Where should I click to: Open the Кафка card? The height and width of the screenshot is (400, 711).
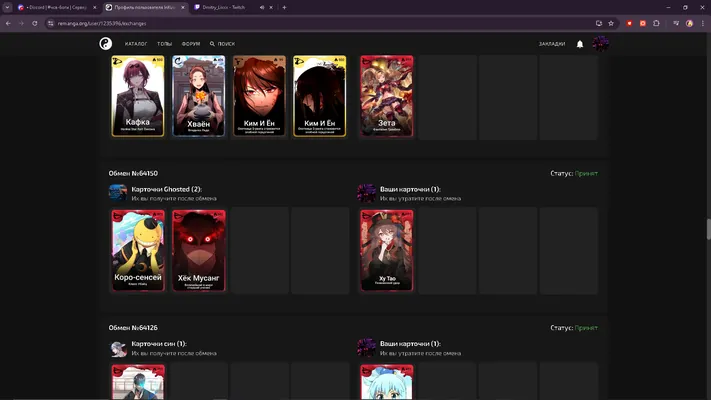(138, 96)
